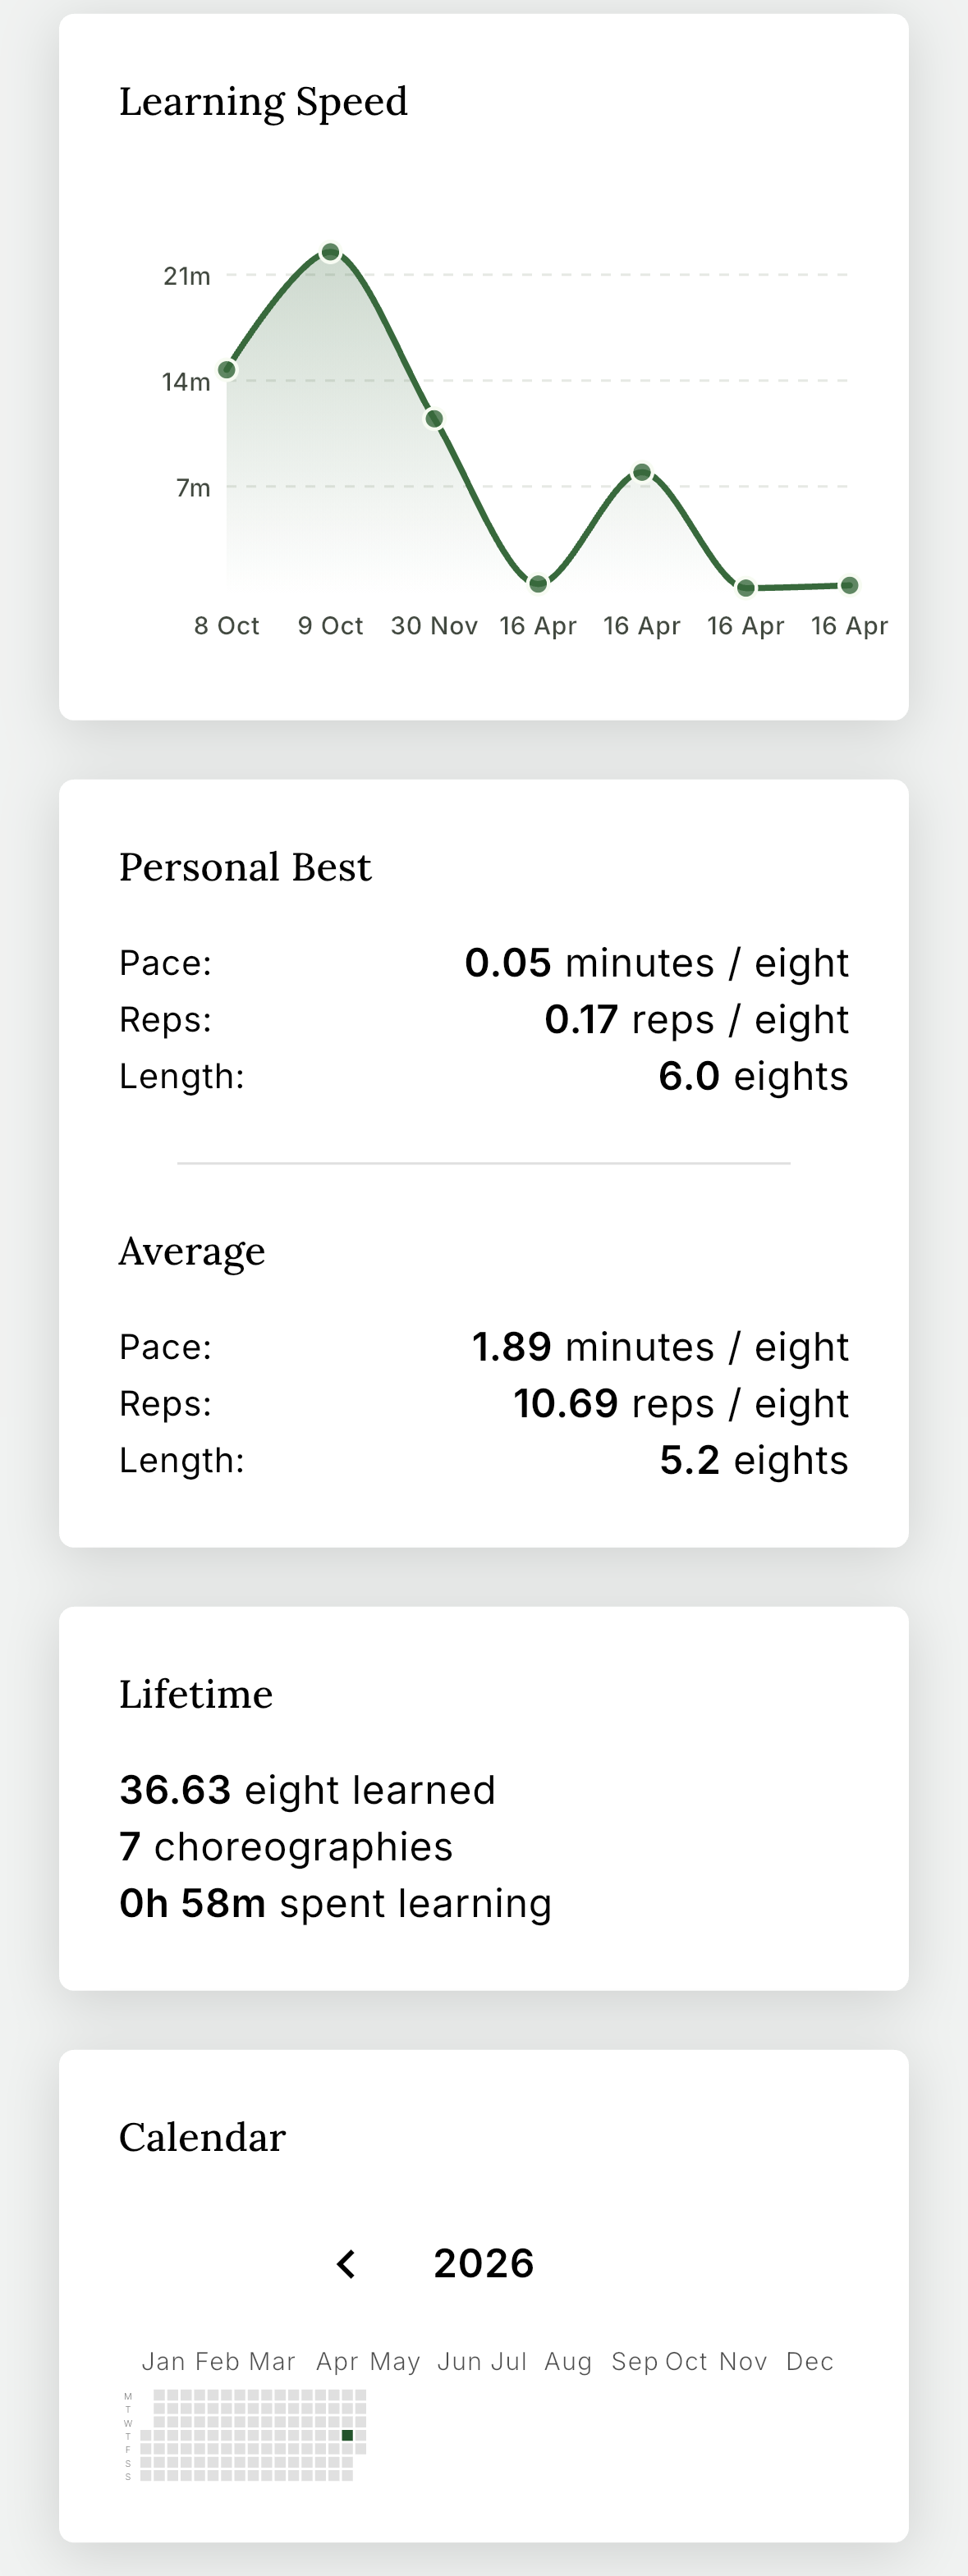
Task: Click the 21m gridline label on the chart
Action: (x=188, y=277)
